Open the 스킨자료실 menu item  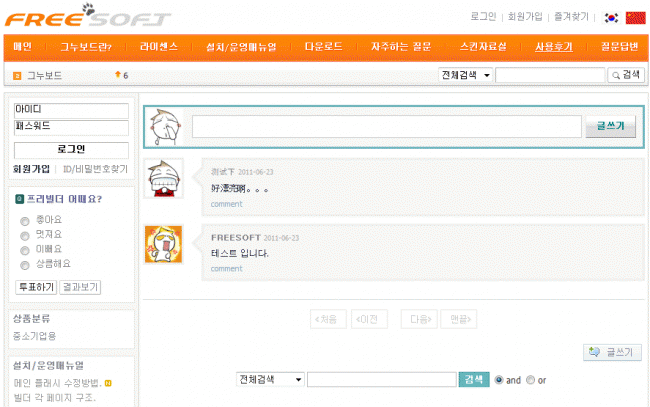[483, 46]
